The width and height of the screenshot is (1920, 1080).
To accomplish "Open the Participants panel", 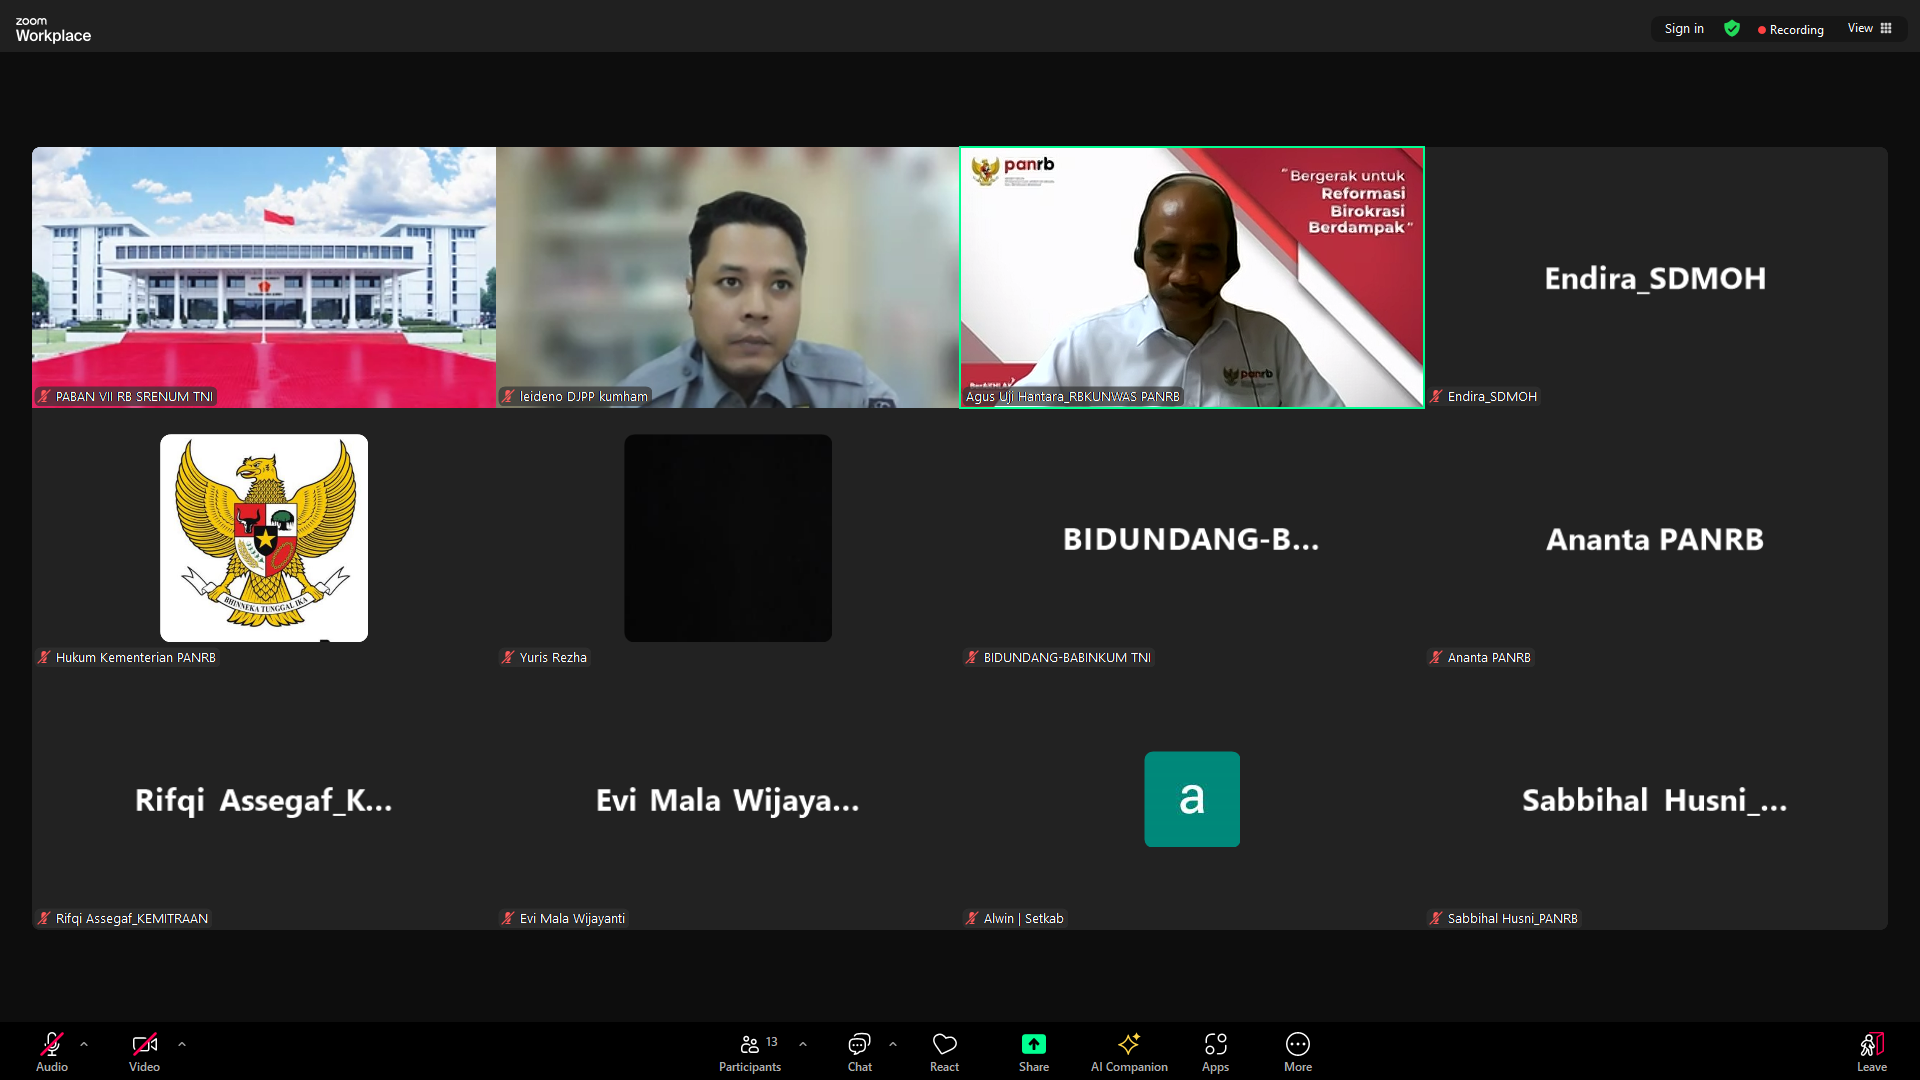I will pyautogui.click(x=750, y=1051).
